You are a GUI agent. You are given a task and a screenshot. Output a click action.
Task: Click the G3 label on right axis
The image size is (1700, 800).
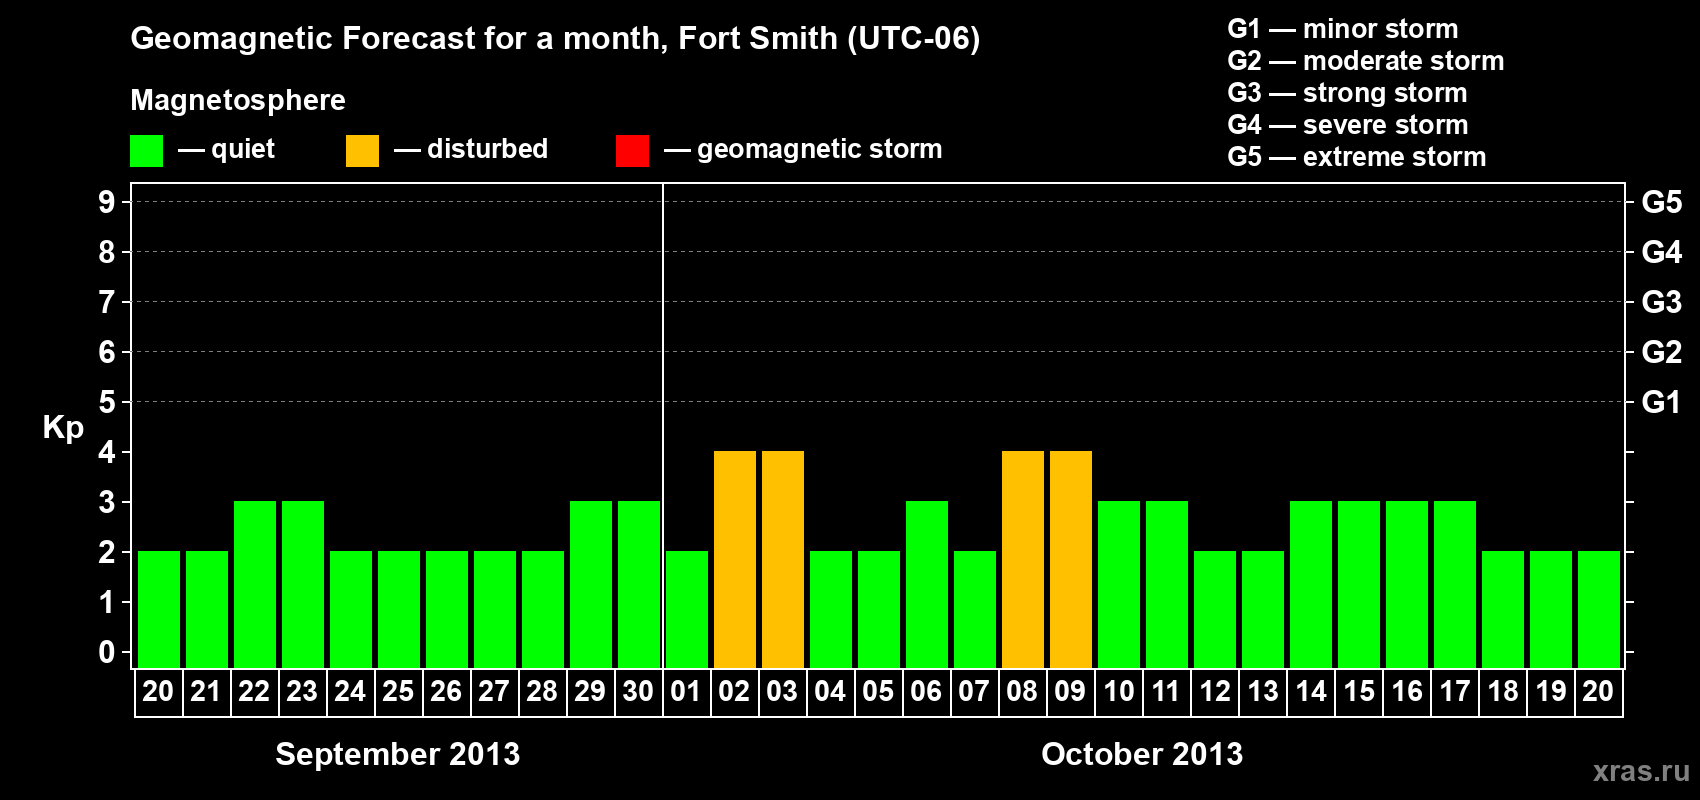pyautogui.click(x=1662, y=302)
